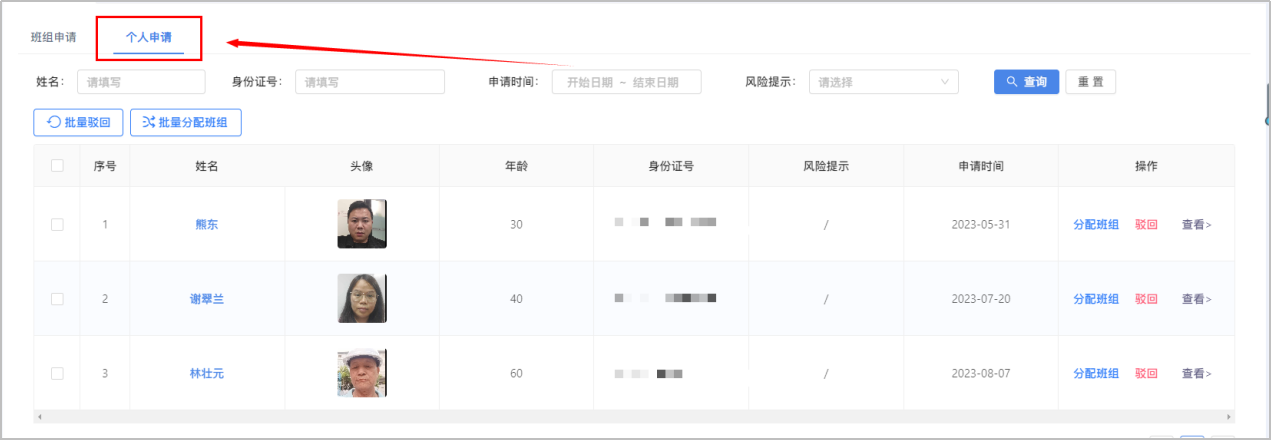This screenshot has height=442, width=1272.
Task: Click 驳回 for 林社元's application
Action: point(1146,373)
